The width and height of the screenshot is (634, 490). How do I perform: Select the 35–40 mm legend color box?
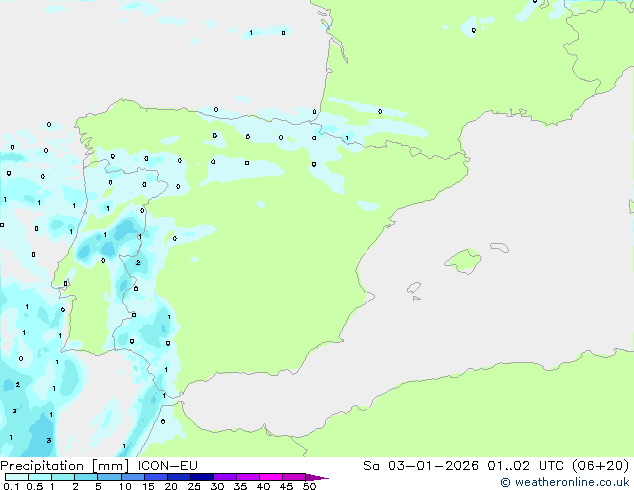coord(247,477)
